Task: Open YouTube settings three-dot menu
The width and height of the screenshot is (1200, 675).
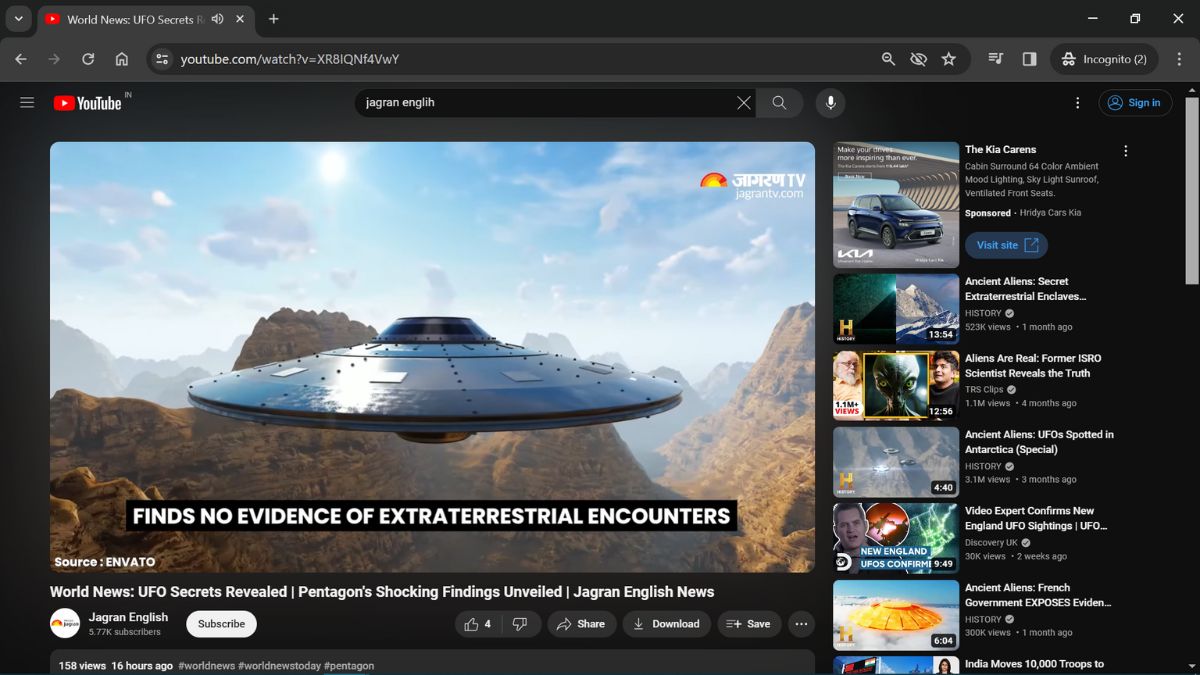Action: (x=1077, y=103)
